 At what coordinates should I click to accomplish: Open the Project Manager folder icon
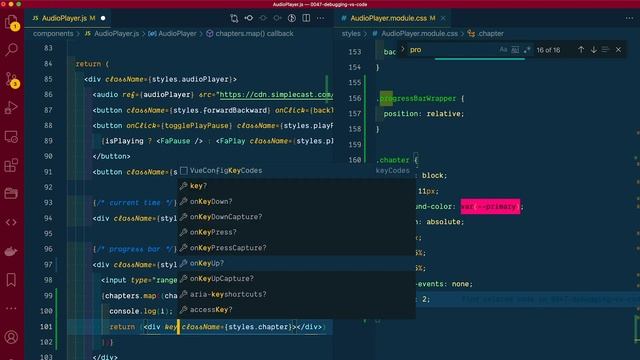[x=11, y=193]
